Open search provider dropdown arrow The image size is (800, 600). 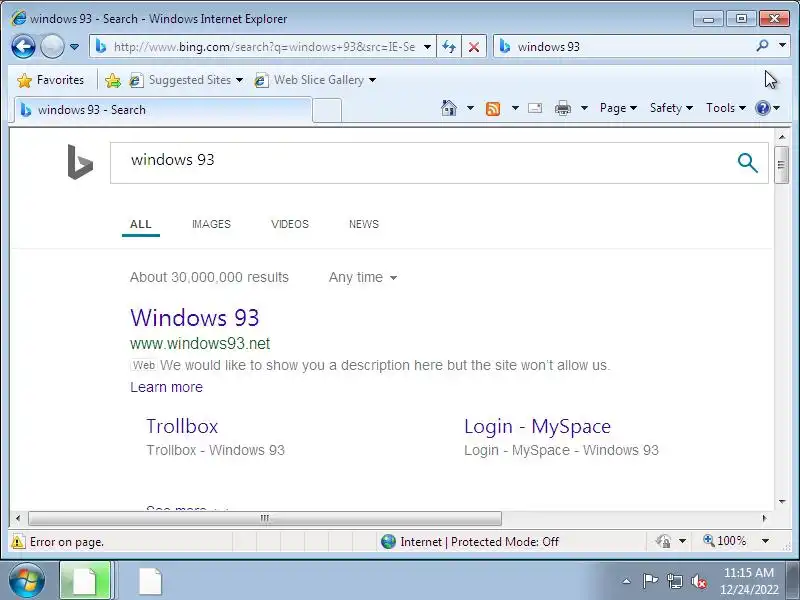[782, 45]
